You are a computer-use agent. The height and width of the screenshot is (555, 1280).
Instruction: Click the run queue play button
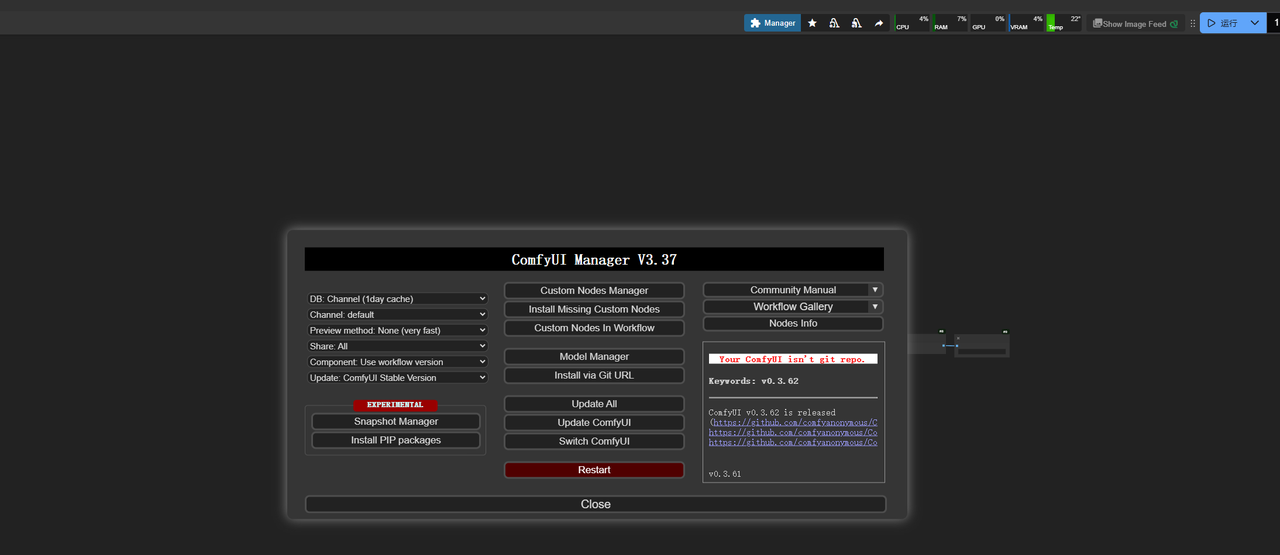coord(1220,23)
